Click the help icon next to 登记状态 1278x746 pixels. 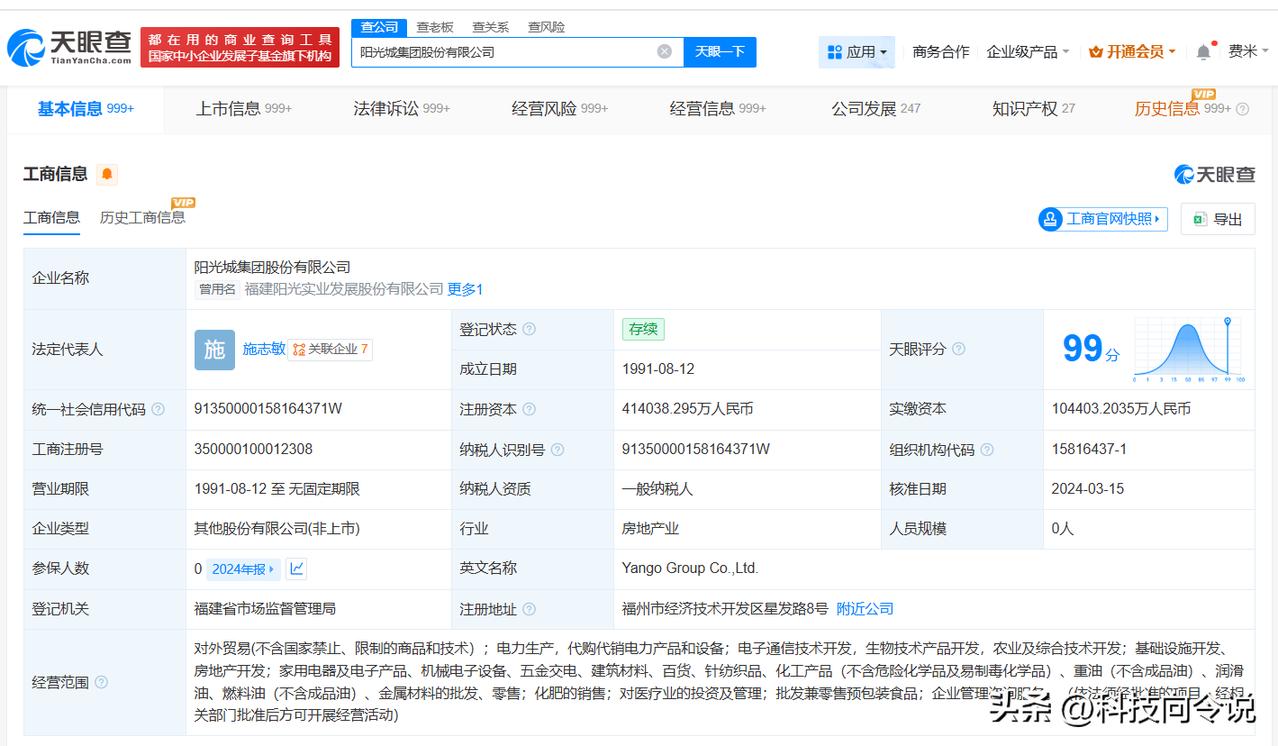529,329
